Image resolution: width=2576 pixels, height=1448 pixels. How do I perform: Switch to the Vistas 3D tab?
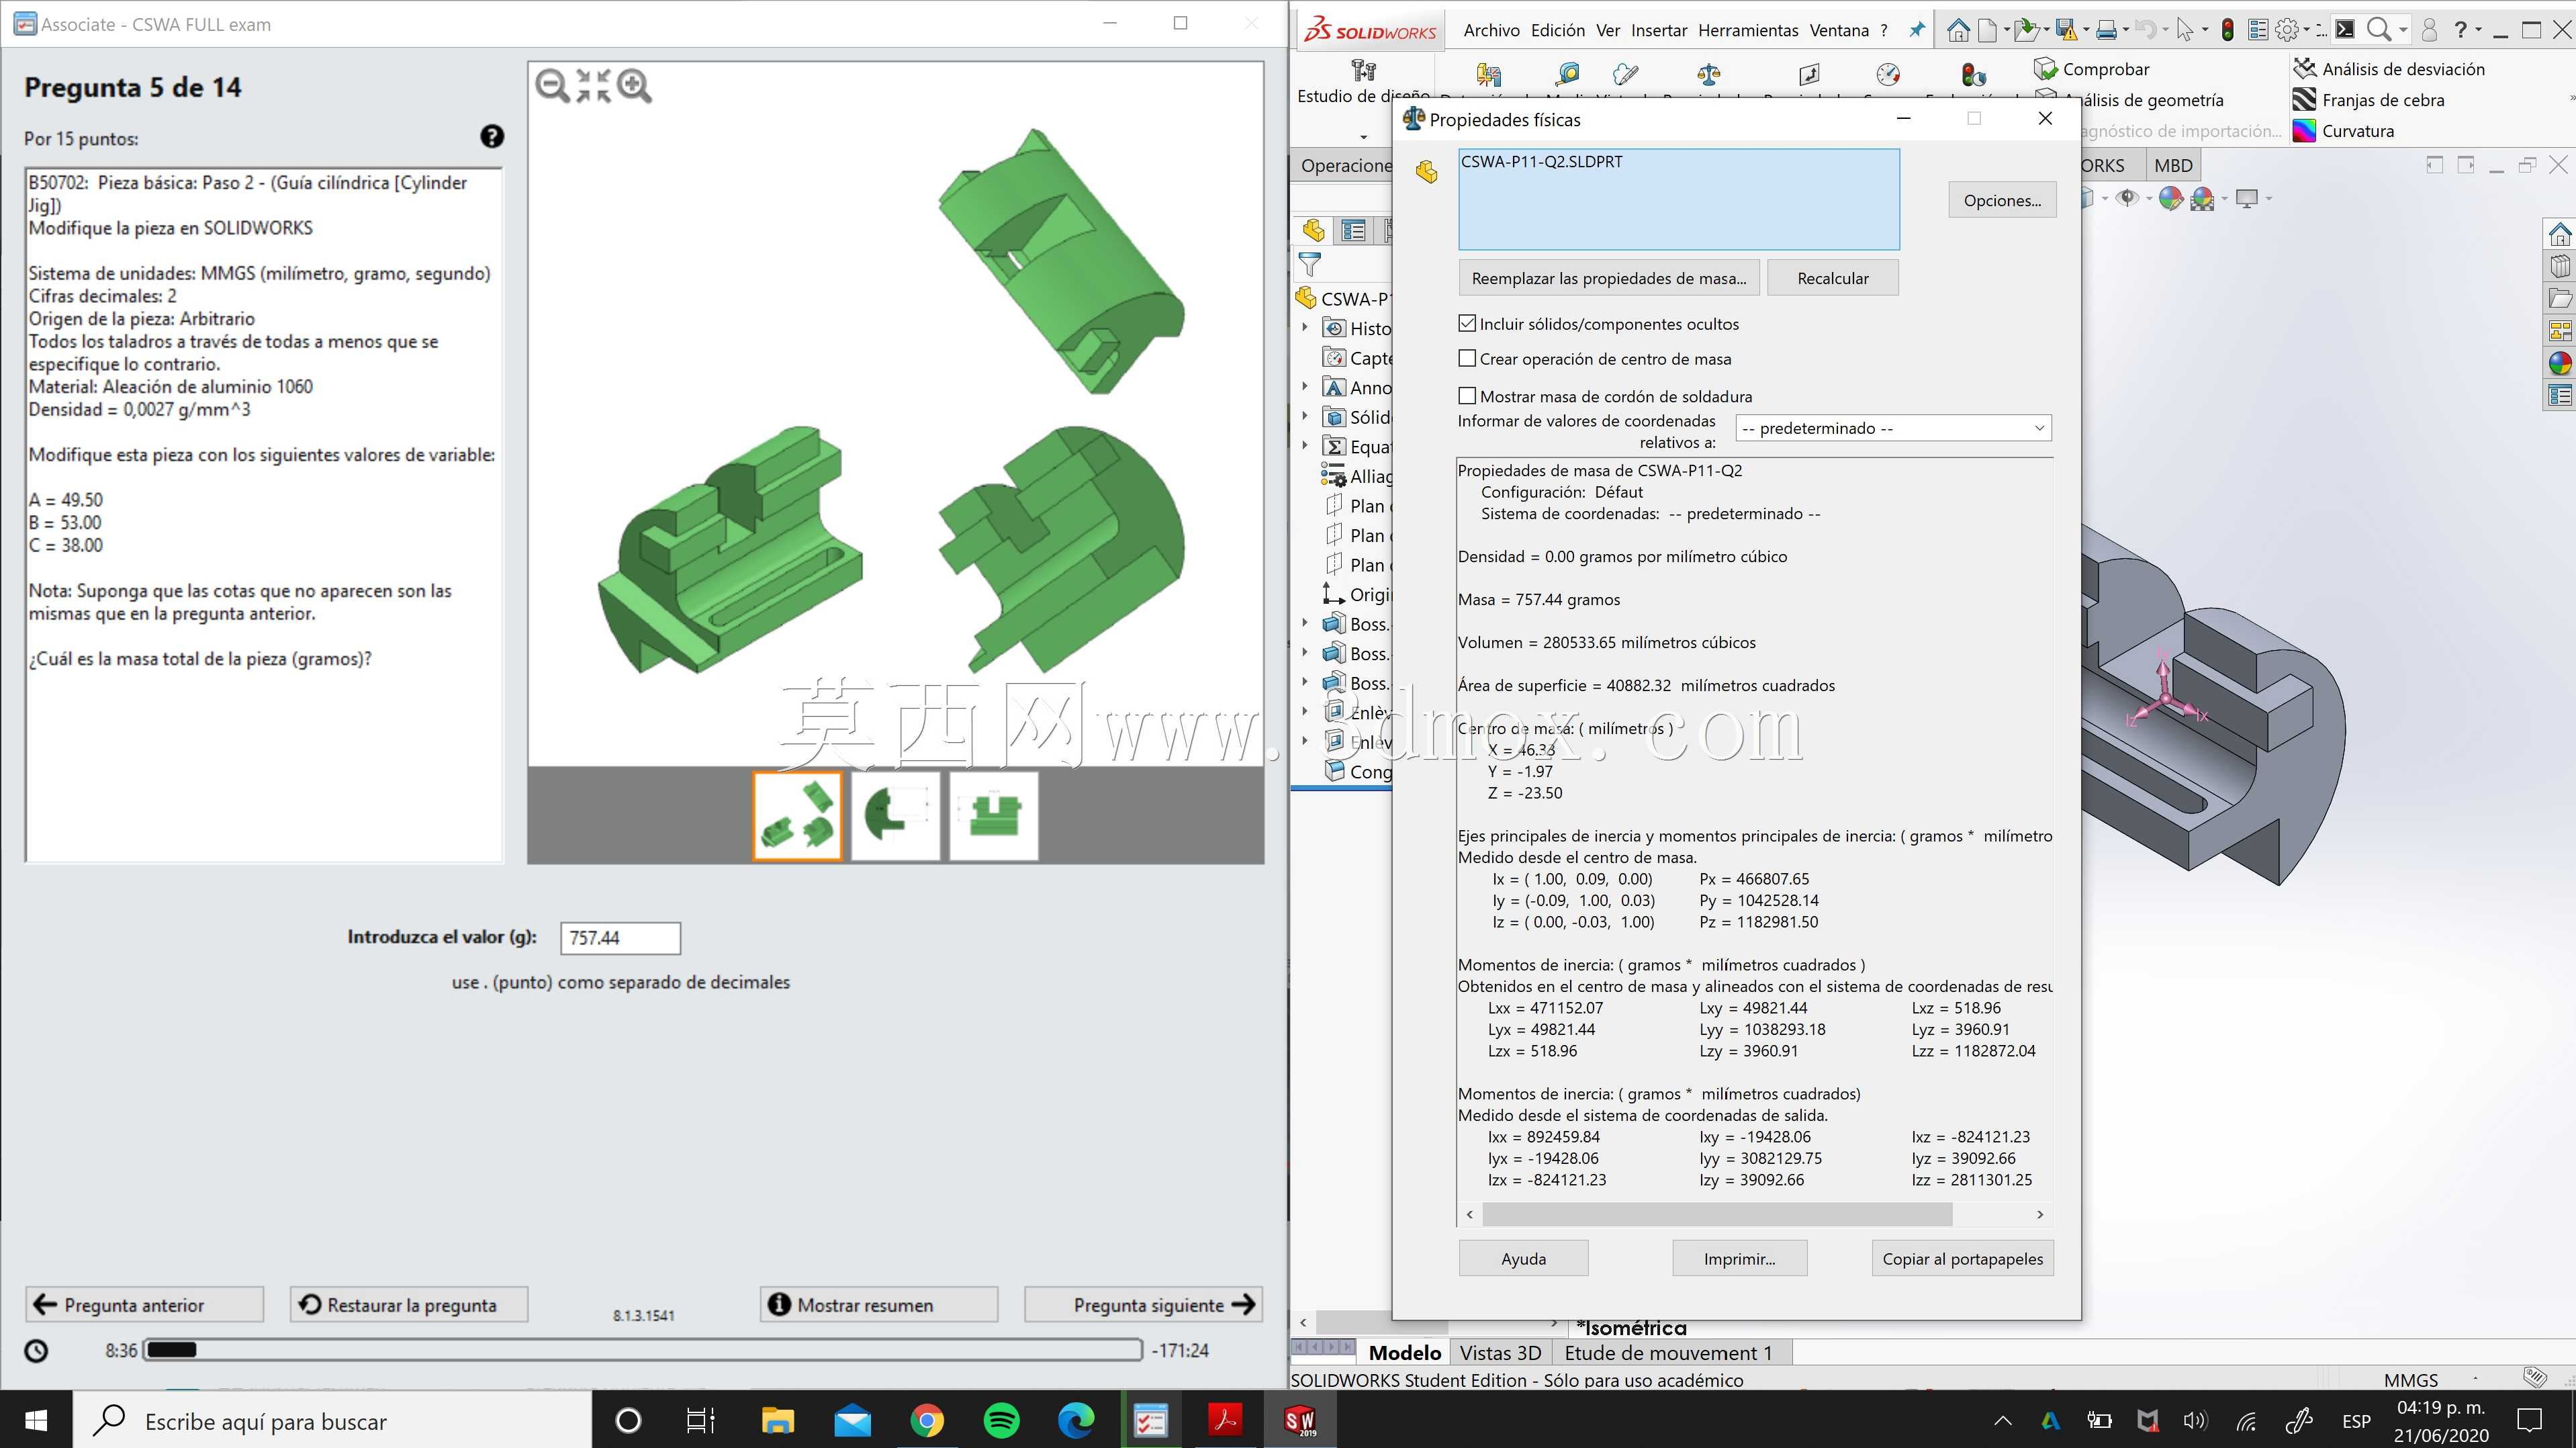tap(1500, 1353)
